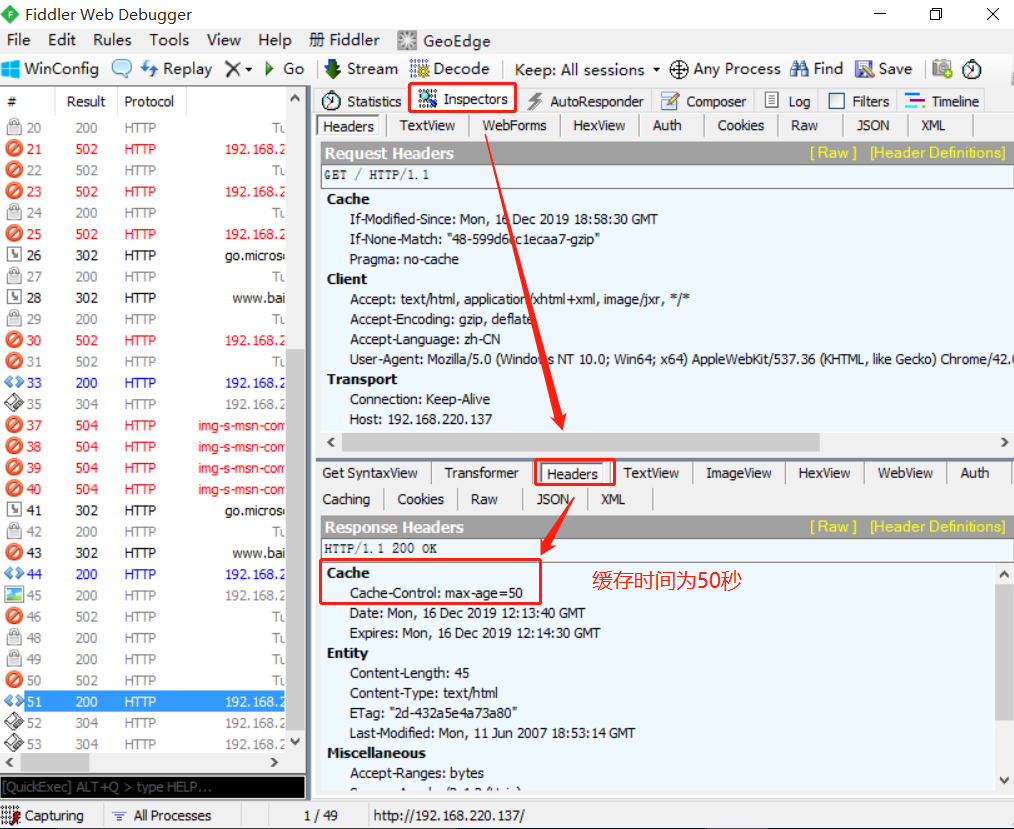Select session 35 cached diamond icon
Viewport: 1014px width, 829px height.
click(x=14, y=404)
